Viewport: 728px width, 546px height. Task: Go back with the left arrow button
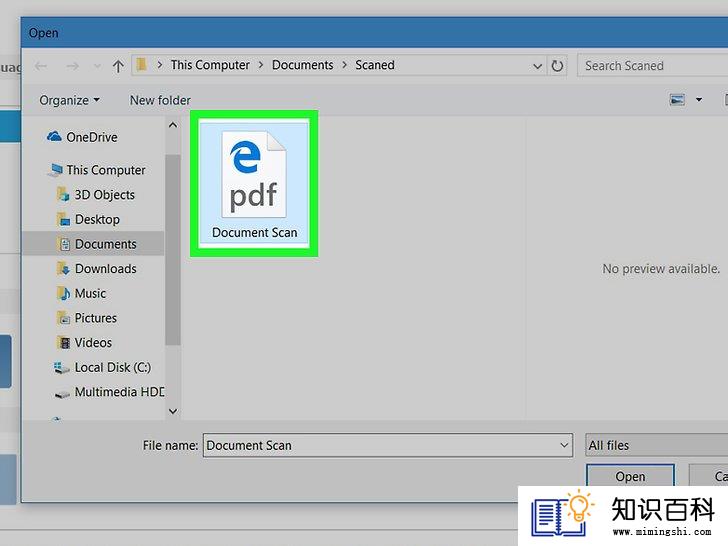[41, 66]
